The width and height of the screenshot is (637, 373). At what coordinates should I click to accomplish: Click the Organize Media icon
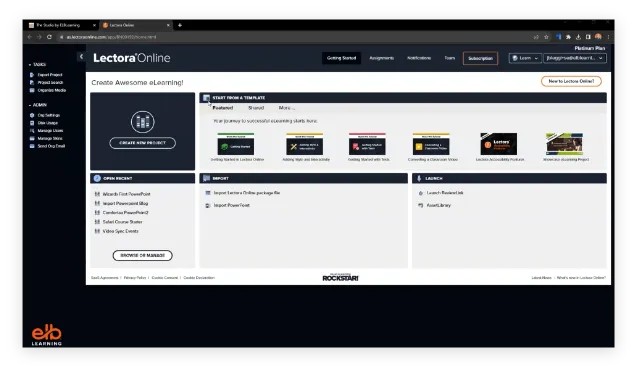pos(32,90)
